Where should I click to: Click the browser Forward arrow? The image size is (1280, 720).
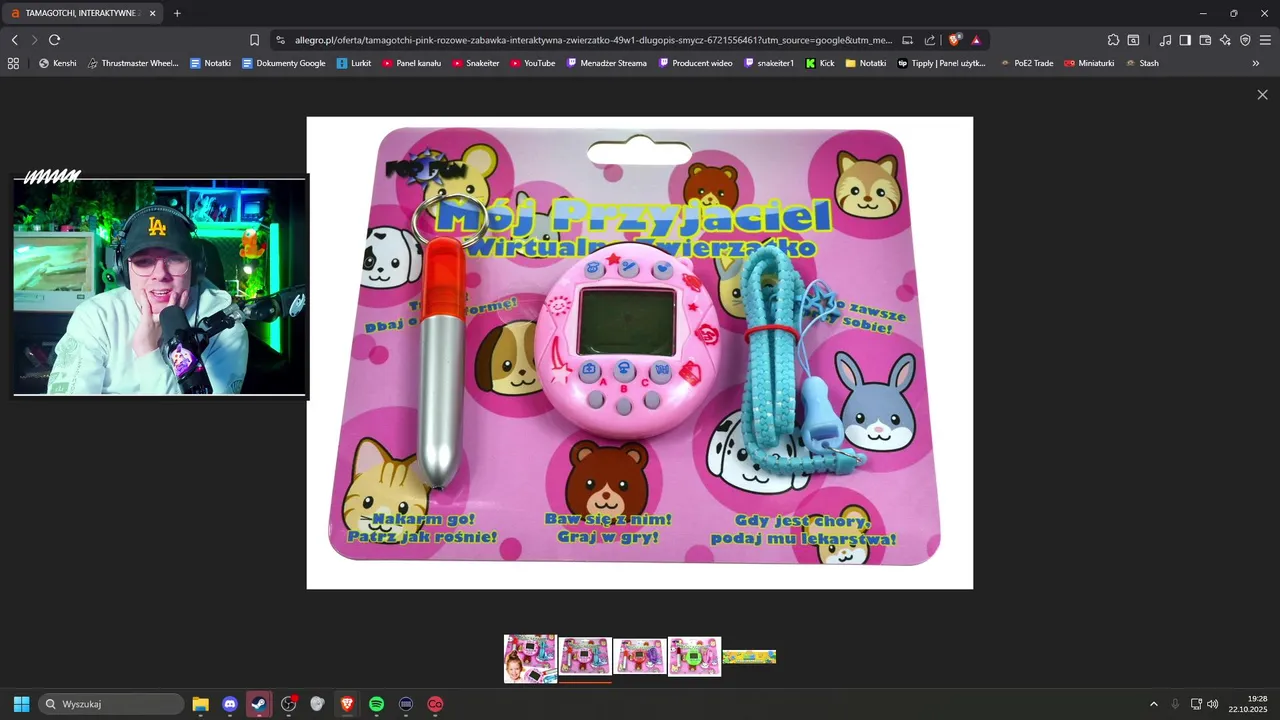[34, 40]
